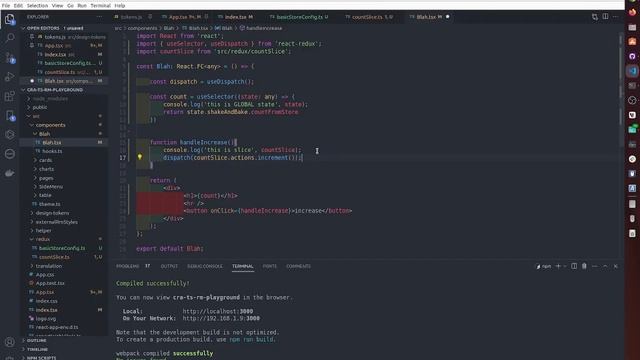Open Firefox from the Ubuntu dock
The height and width of the screenshot is (360, 640).
tap(632, 12)
